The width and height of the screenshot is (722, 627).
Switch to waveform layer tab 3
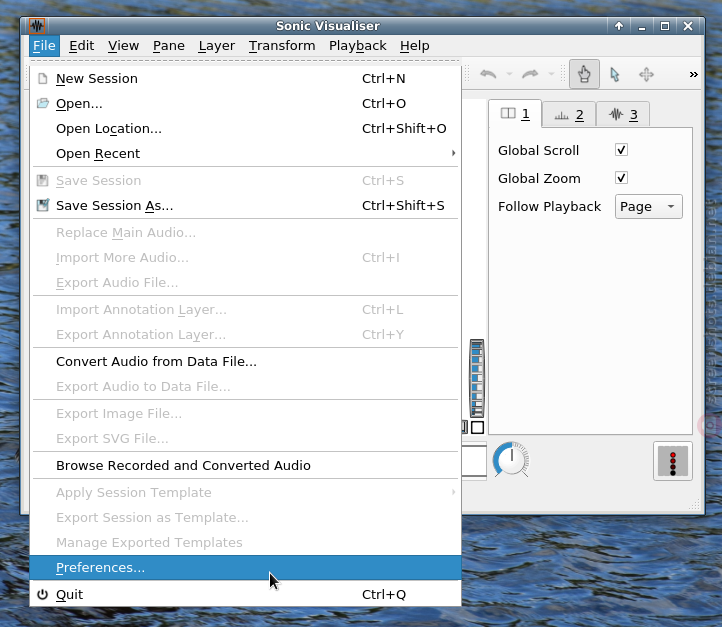tap(623, 115)
